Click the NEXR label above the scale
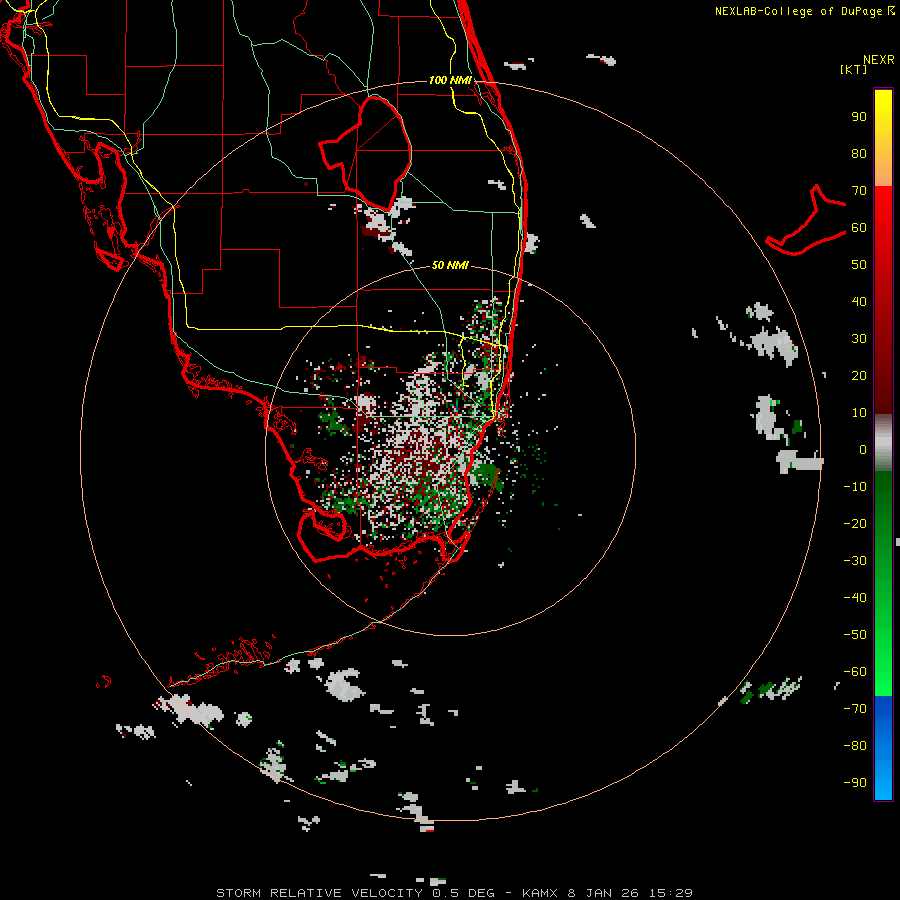Viewport: 900px width, 900px height. [879, 60]
